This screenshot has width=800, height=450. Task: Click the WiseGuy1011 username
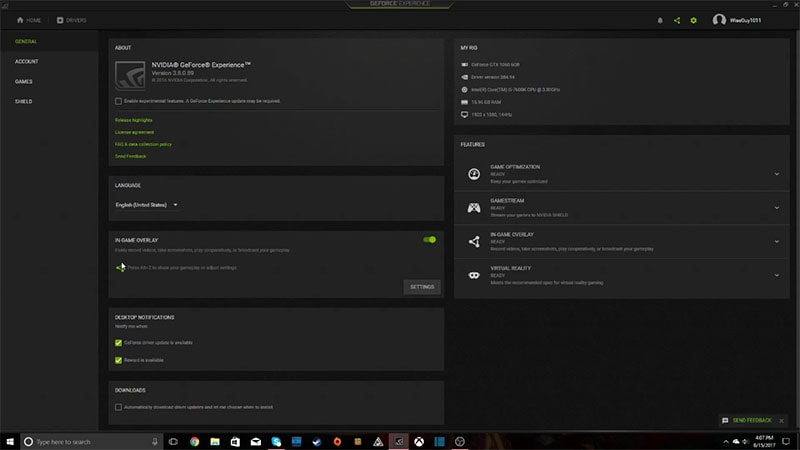(745, 20)
